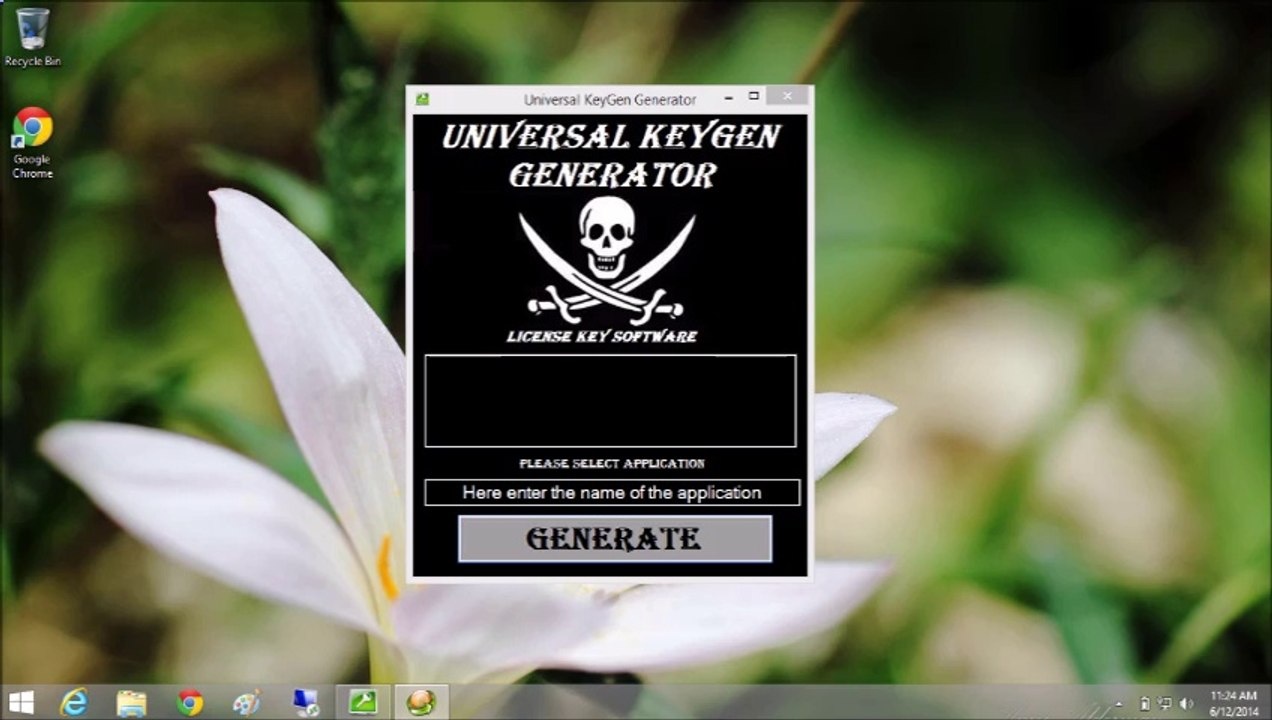The image size is (1272, 720).
Task: Select the green recorder app in the taskbar
Action: pos(363,703)
